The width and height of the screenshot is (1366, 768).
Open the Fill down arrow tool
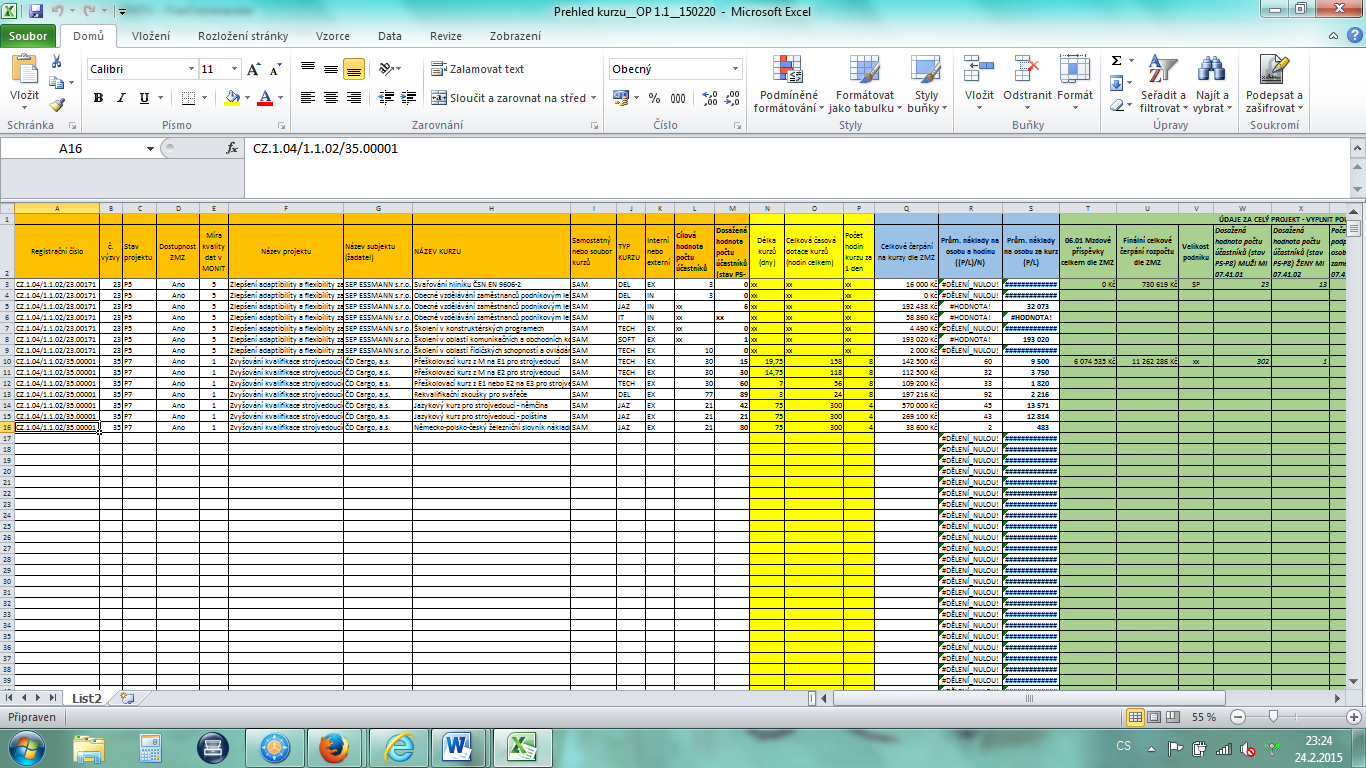(1116, 83)
